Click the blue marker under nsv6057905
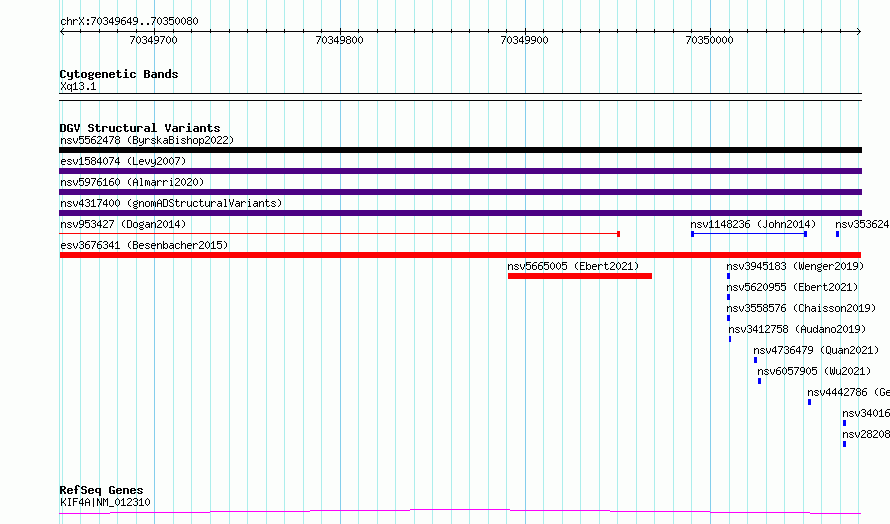 759,381
